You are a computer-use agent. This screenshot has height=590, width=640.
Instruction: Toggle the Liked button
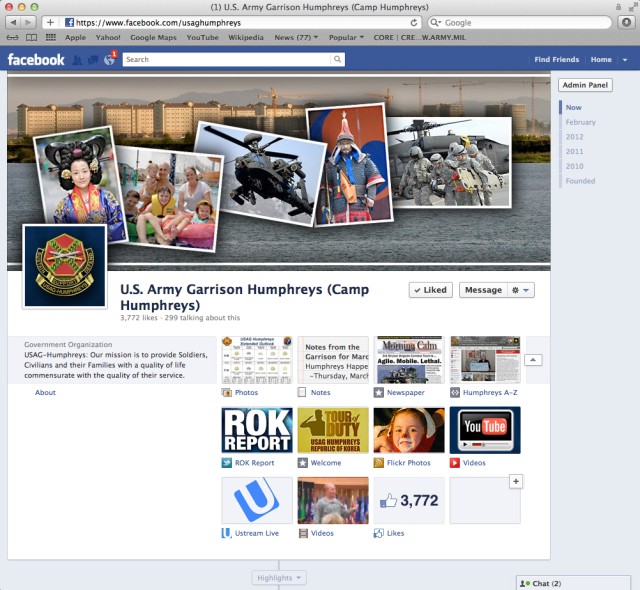click(x=431, y=290)
